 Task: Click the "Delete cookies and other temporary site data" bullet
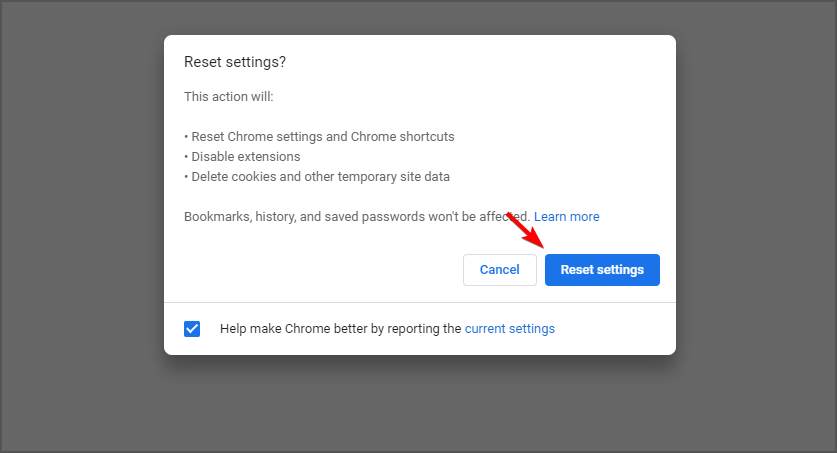(318, 177)
